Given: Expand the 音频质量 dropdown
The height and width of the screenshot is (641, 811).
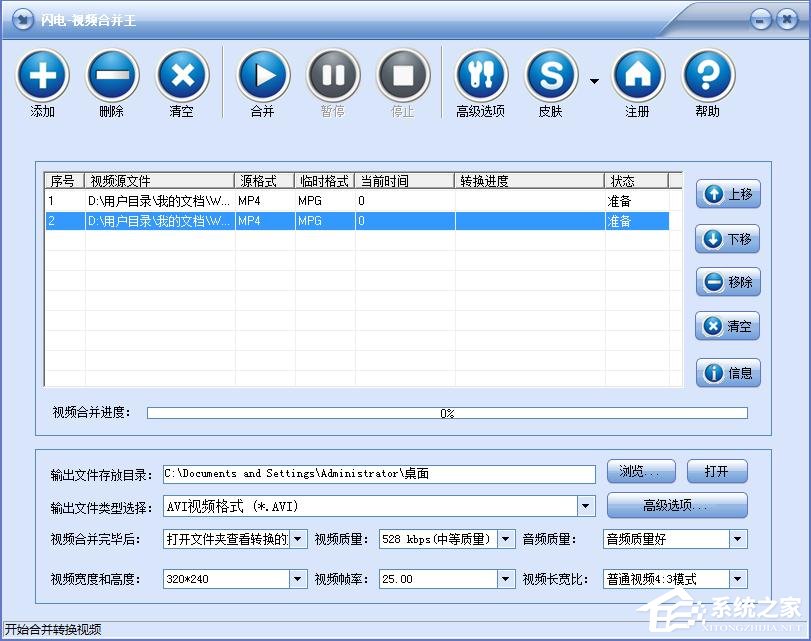Looking at the screenshot, I should click(737, 539).
